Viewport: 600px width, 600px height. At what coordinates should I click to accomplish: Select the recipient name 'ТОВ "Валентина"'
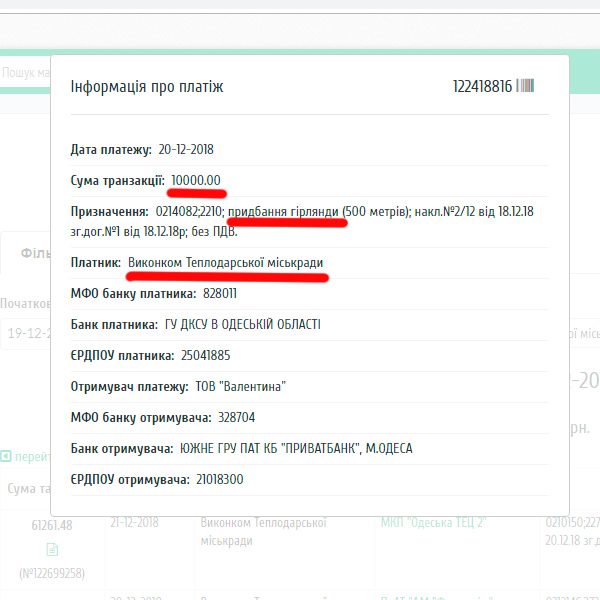(240, 386)
